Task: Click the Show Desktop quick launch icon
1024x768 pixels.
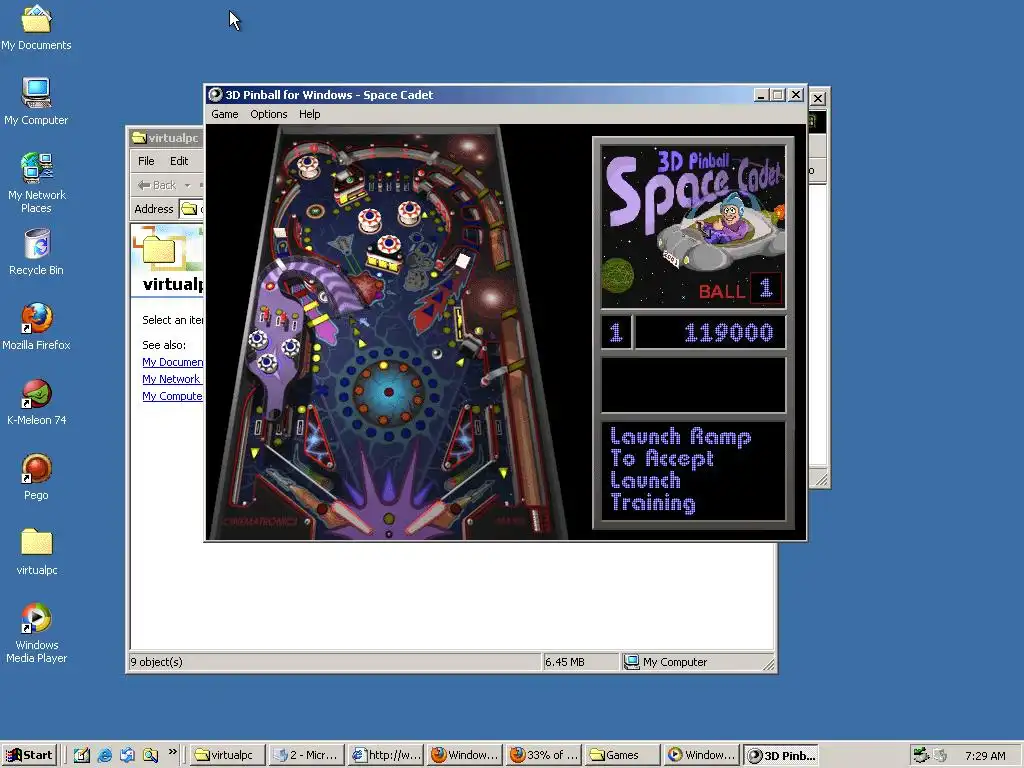Action: pos(82,755)
